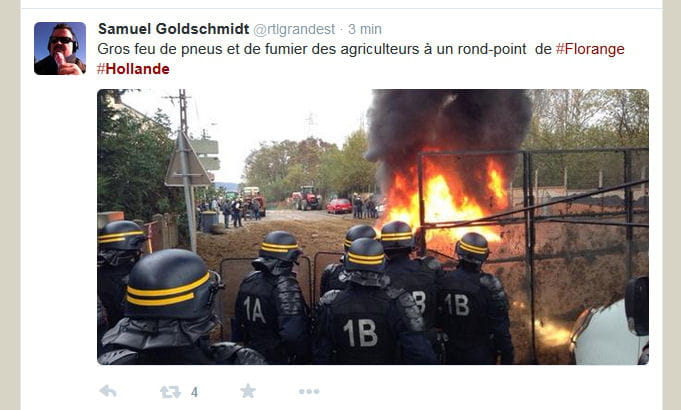Favorite the tweet with the star icon
This screenshot has width=681, height=410.
click(x=248, y=391)
